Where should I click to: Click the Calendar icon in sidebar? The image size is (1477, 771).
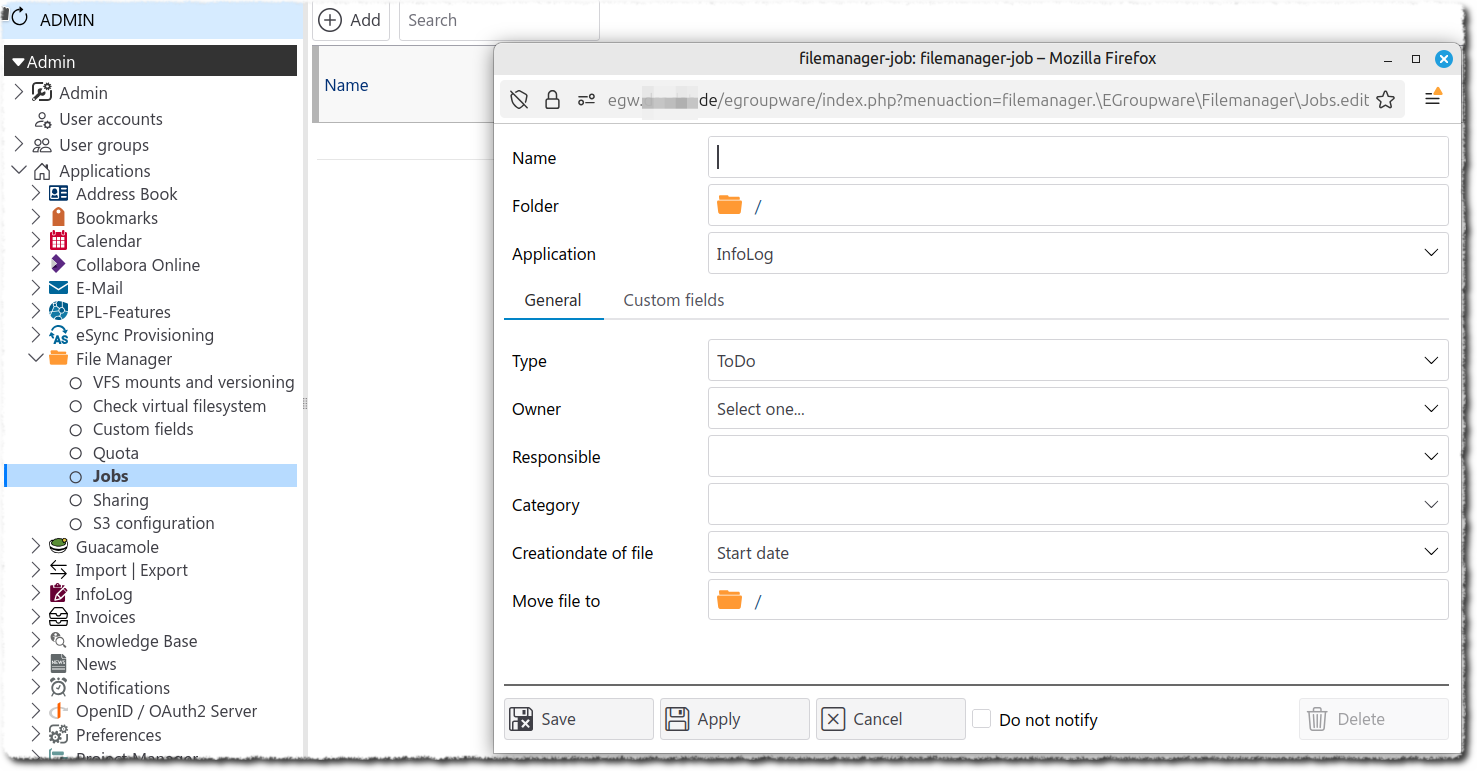point(58,241)
